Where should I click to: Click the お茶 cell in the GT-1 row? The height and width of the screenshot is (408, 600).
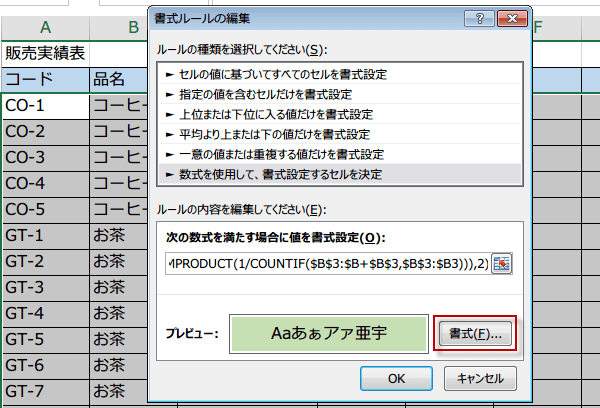(x=119, y=236)
